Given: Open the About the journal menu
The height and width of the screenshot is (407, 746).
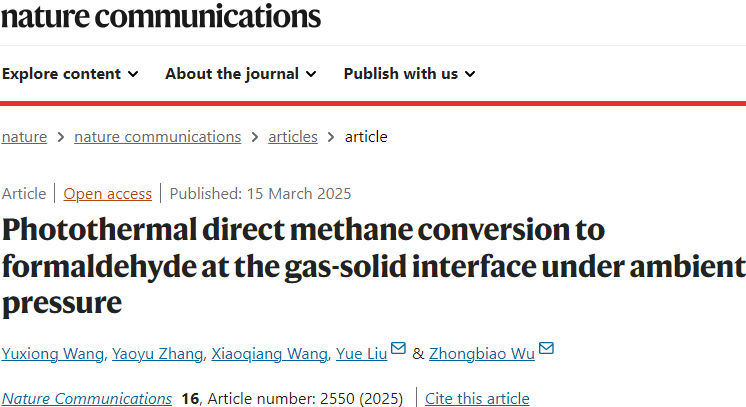Looking at the screenshot, I should (241, 74).
